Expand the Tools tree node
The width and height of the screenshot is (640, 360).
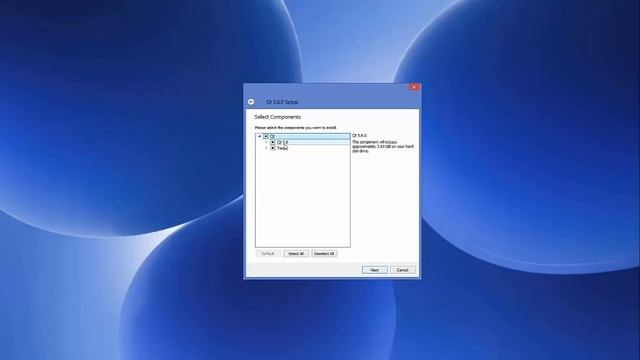tap(267, 148)
